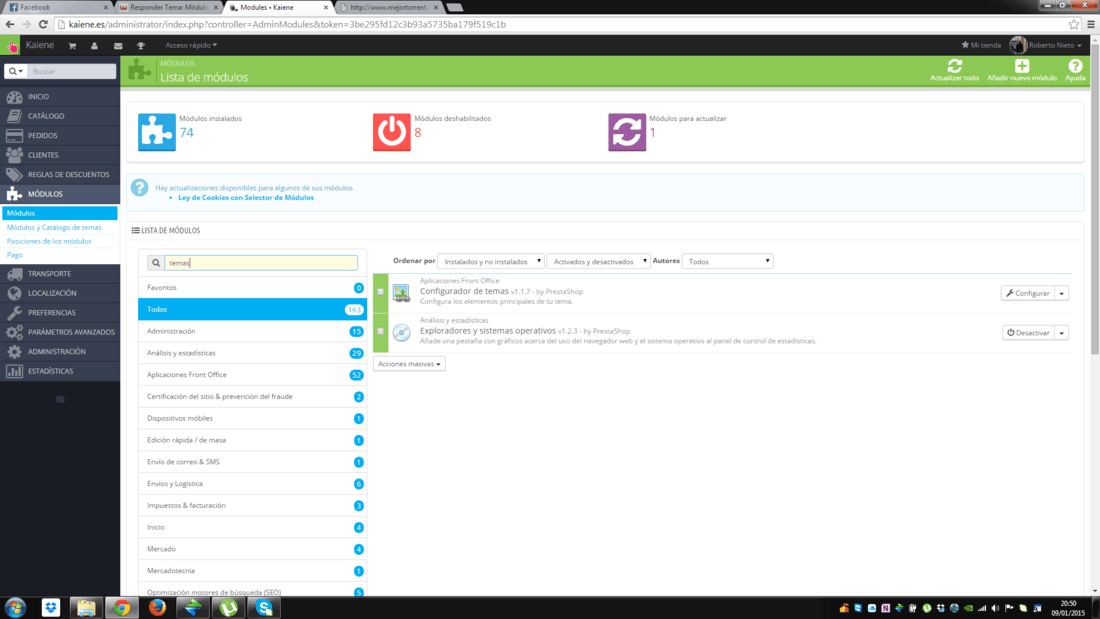Click the Configurar button
The height and width of the screenshot is (619, 1100).
click(x=1028, y=293)
